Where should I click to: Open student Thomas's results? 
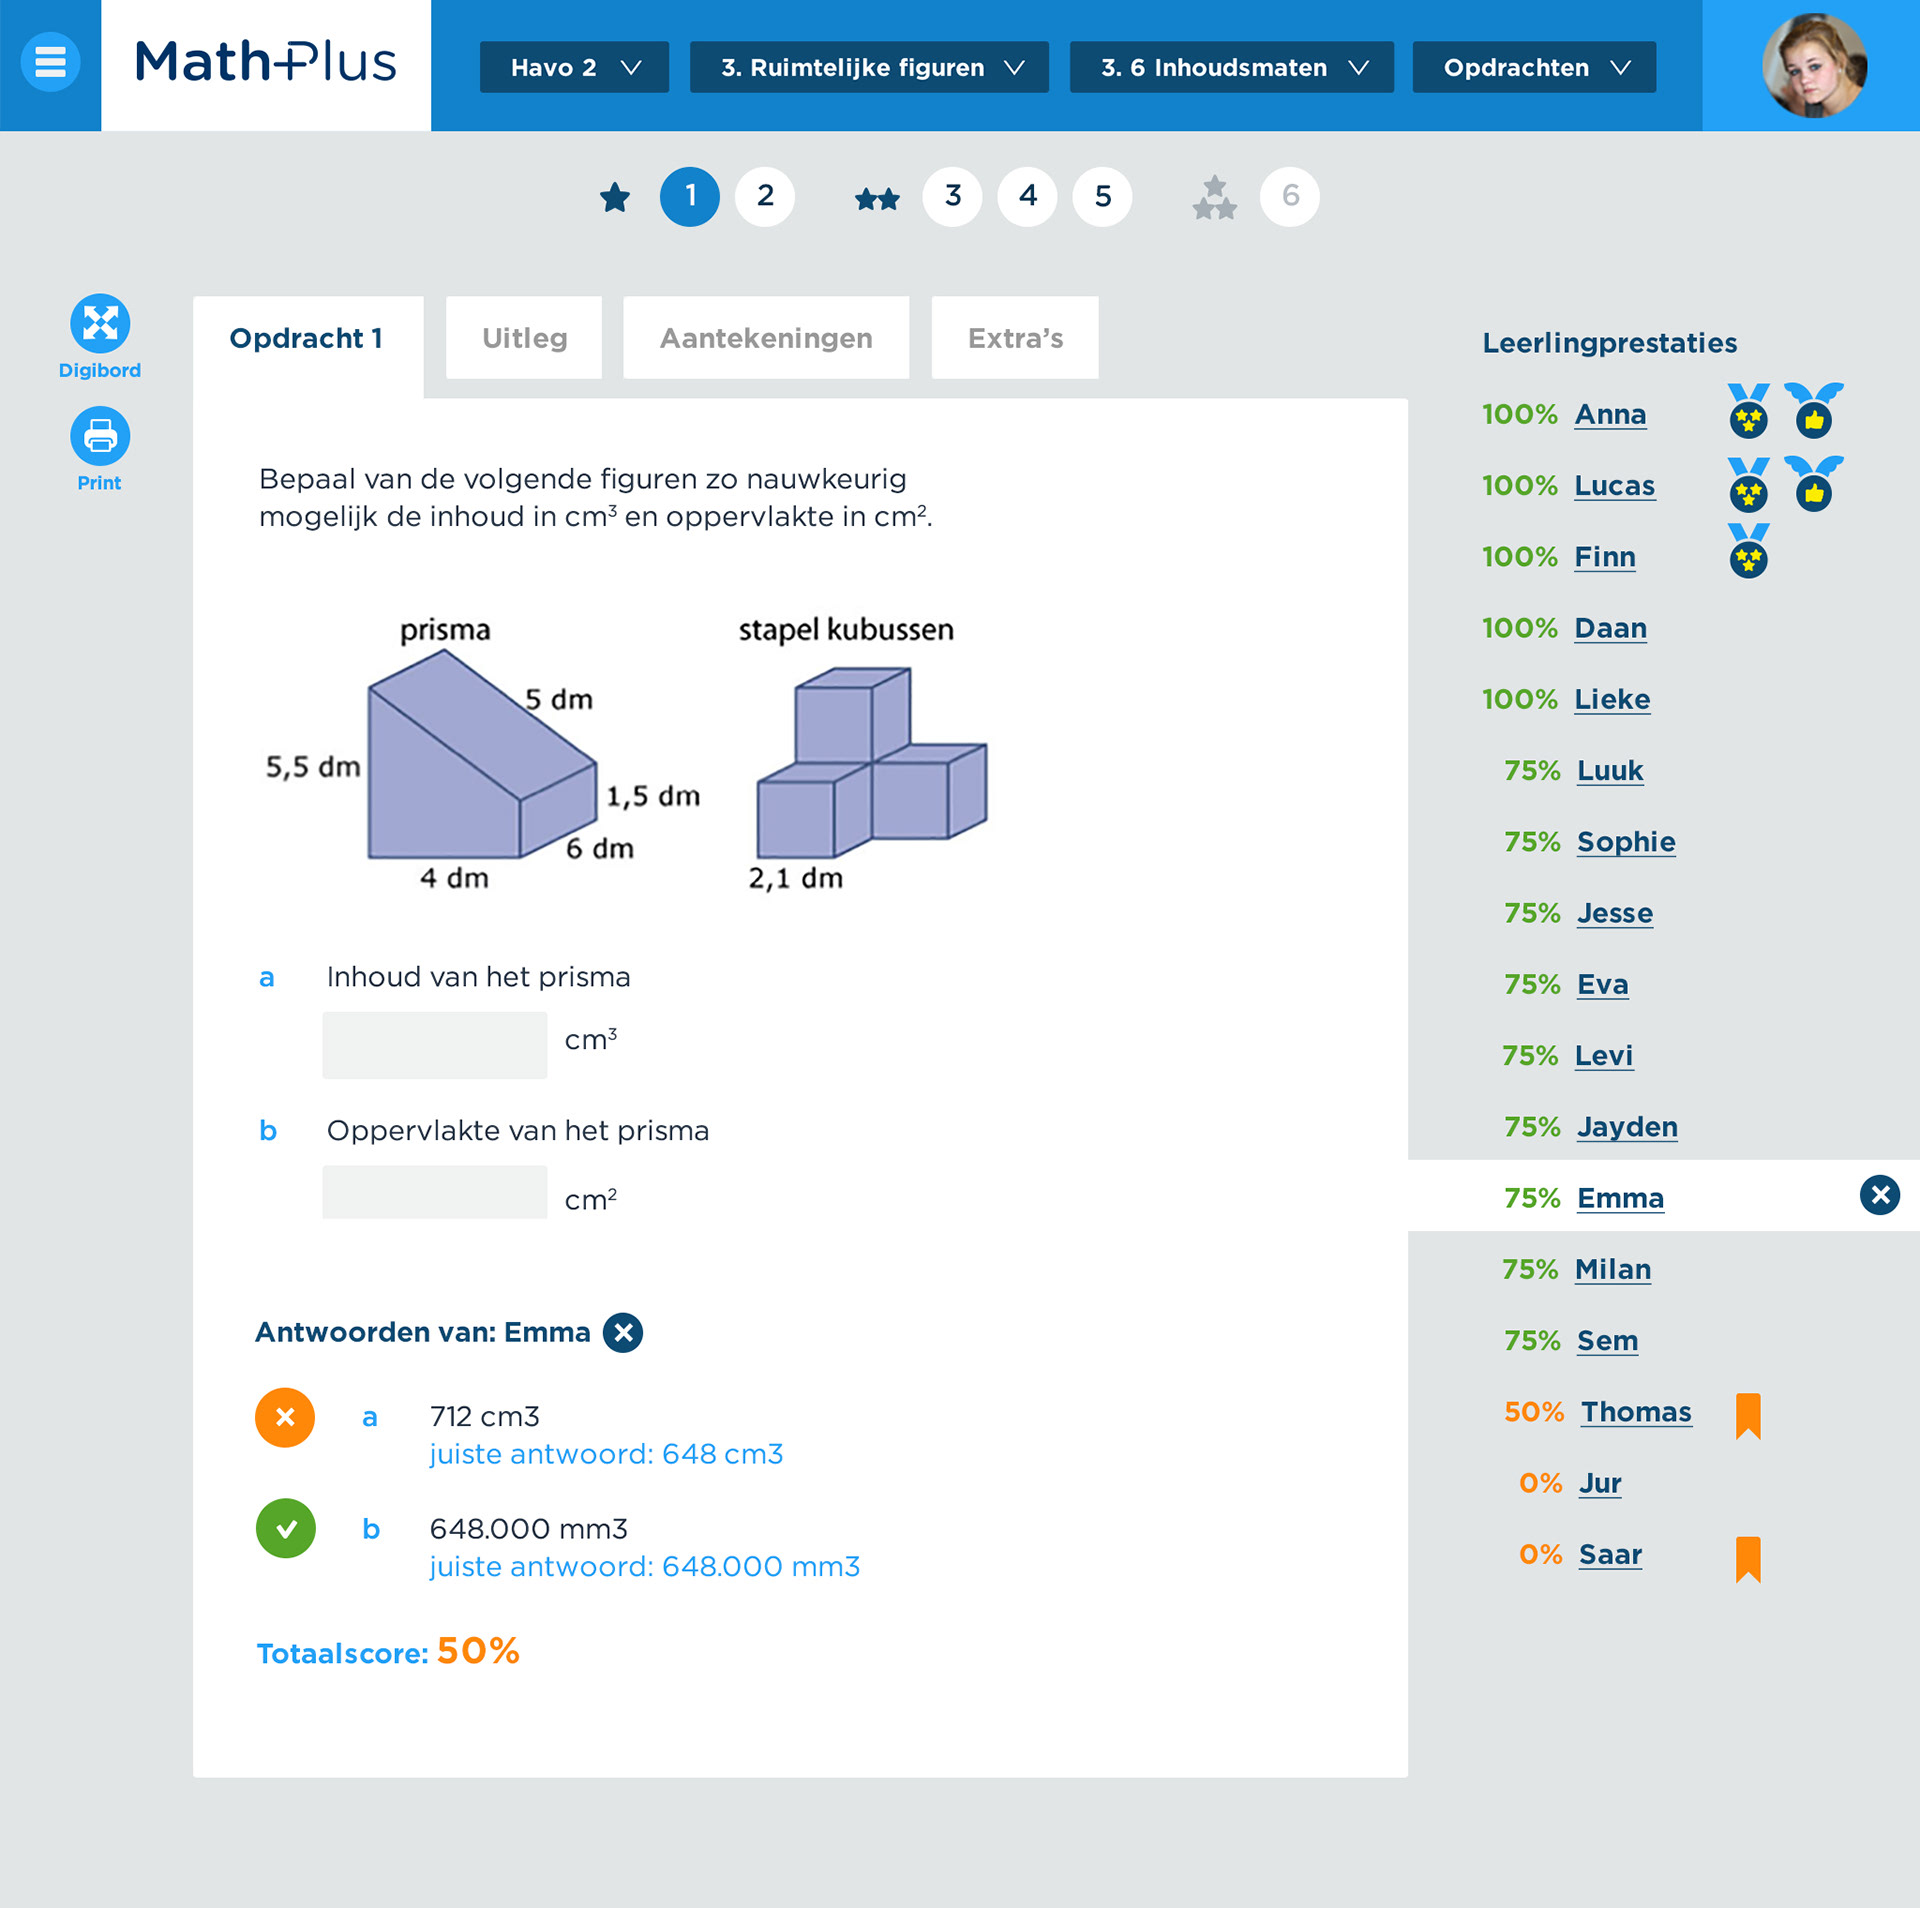pos(1636,1412)
